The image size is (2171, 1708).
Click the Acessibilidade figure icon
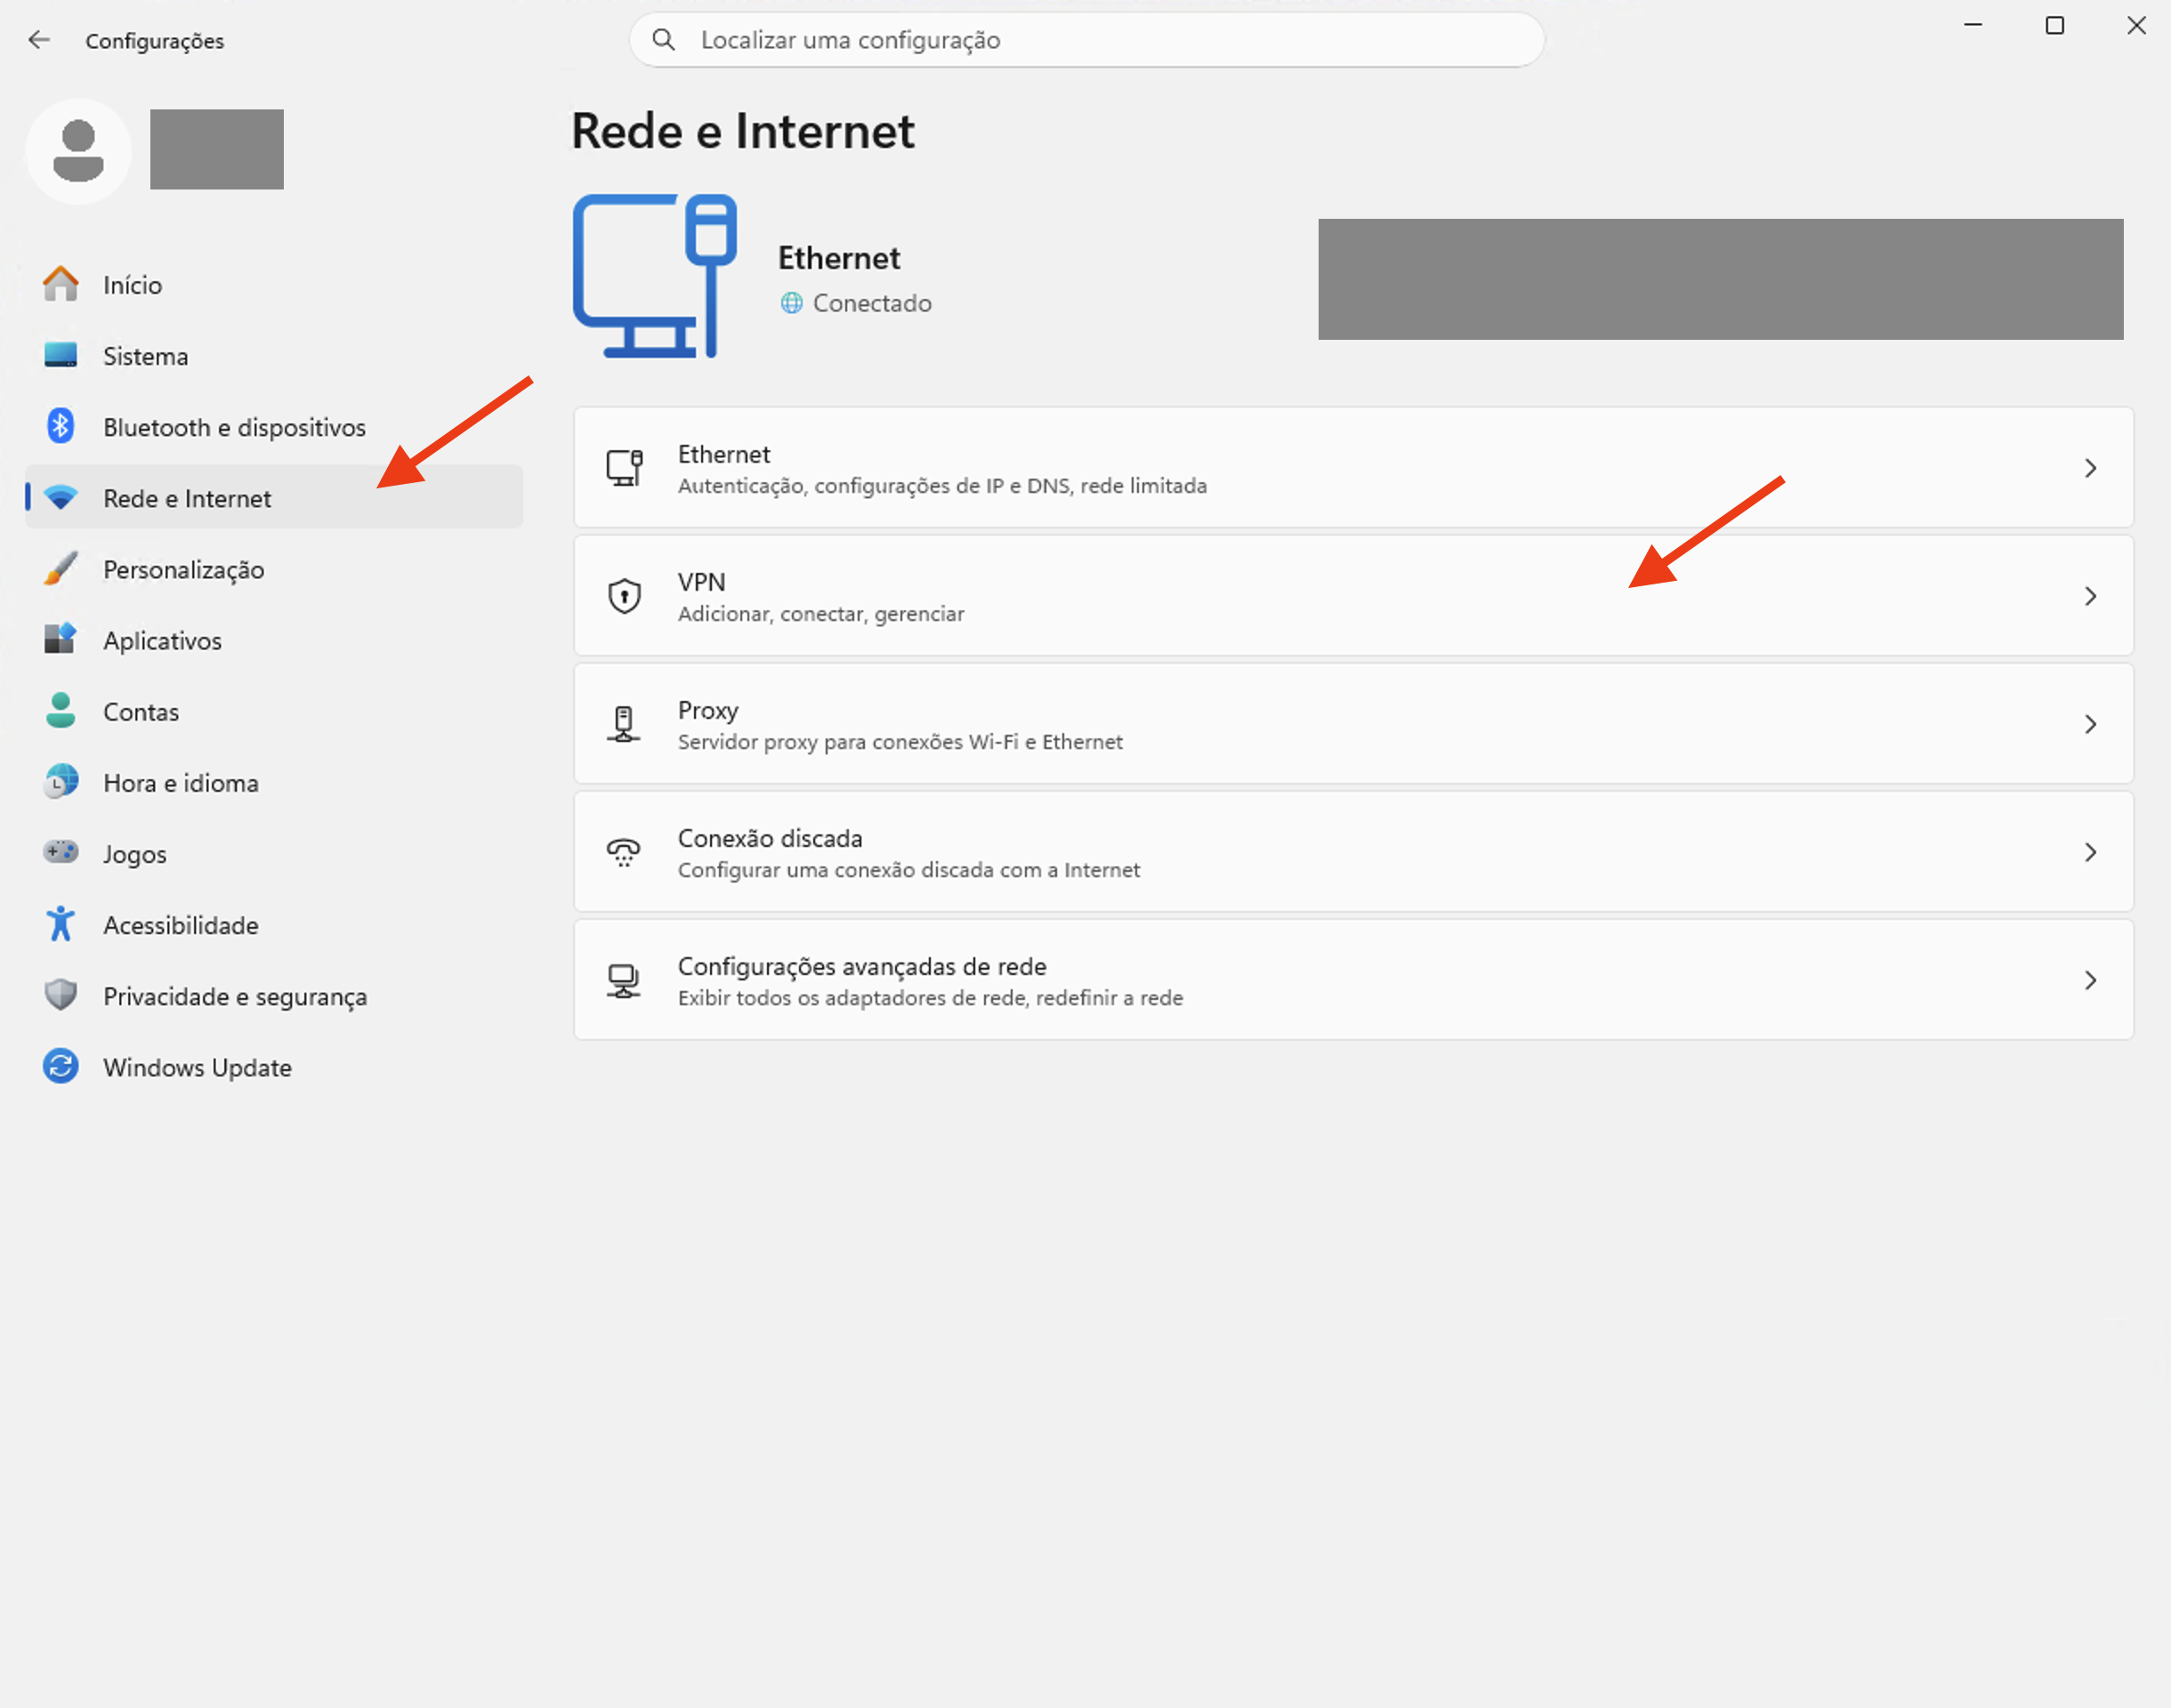pos(61,924)
